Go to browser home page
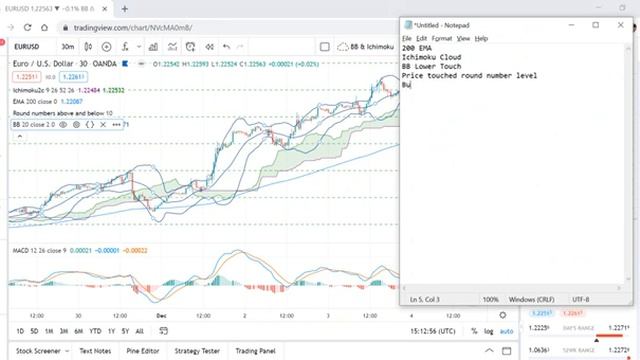 44,27
